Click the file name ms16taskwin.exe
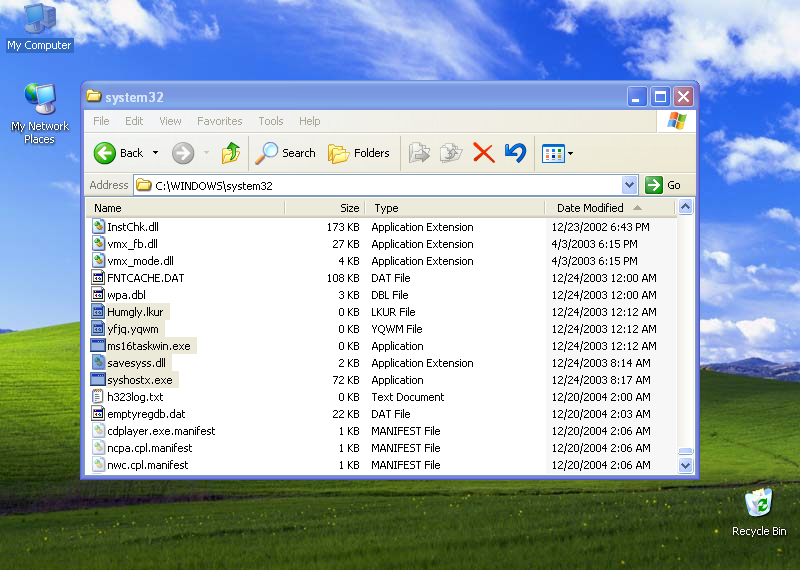The image size is (800, 570). point(148,346)
